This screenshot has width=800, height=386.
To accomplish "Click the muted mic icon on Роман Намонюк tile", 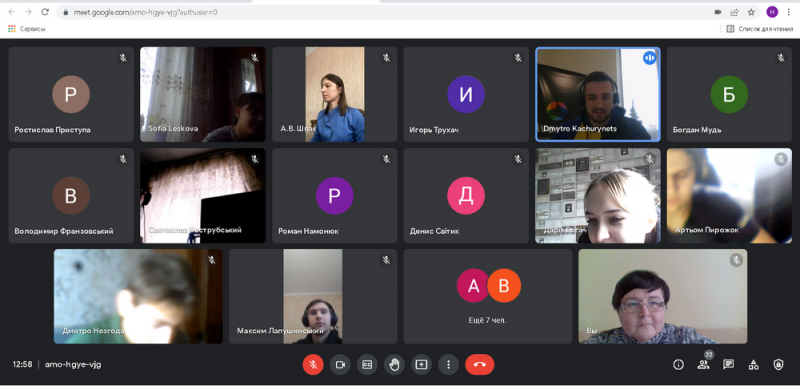I will point(386,159).
